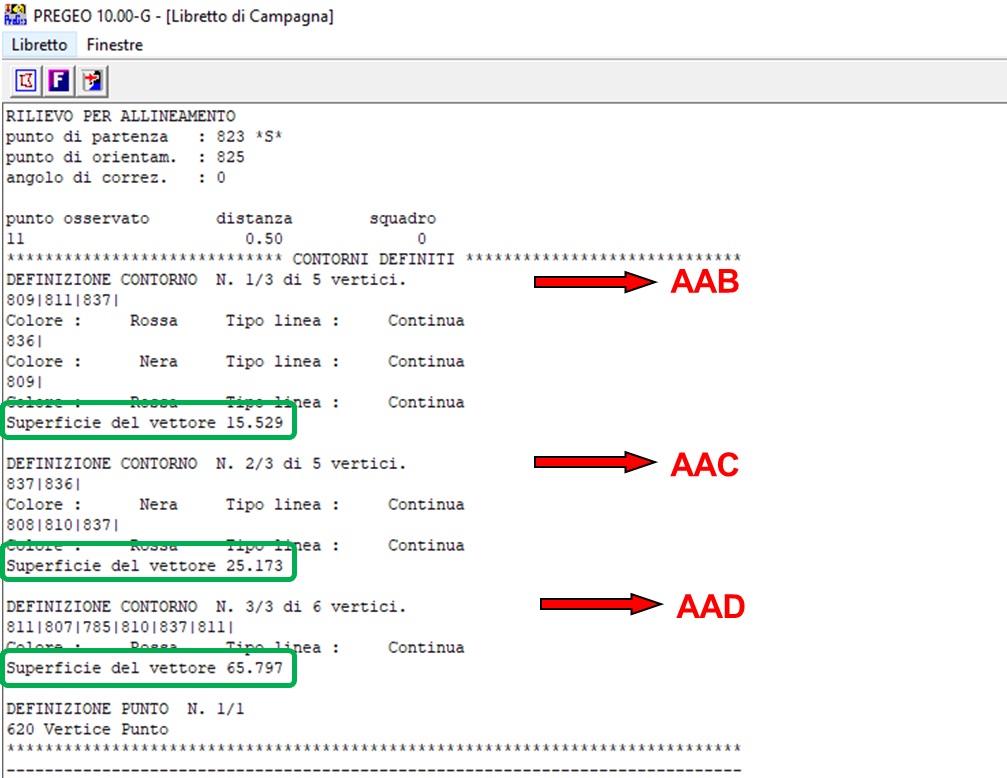This screenshot has height=778, width=1007.
Task: Click the red AAD annotation label
Action: pos(710,606)
